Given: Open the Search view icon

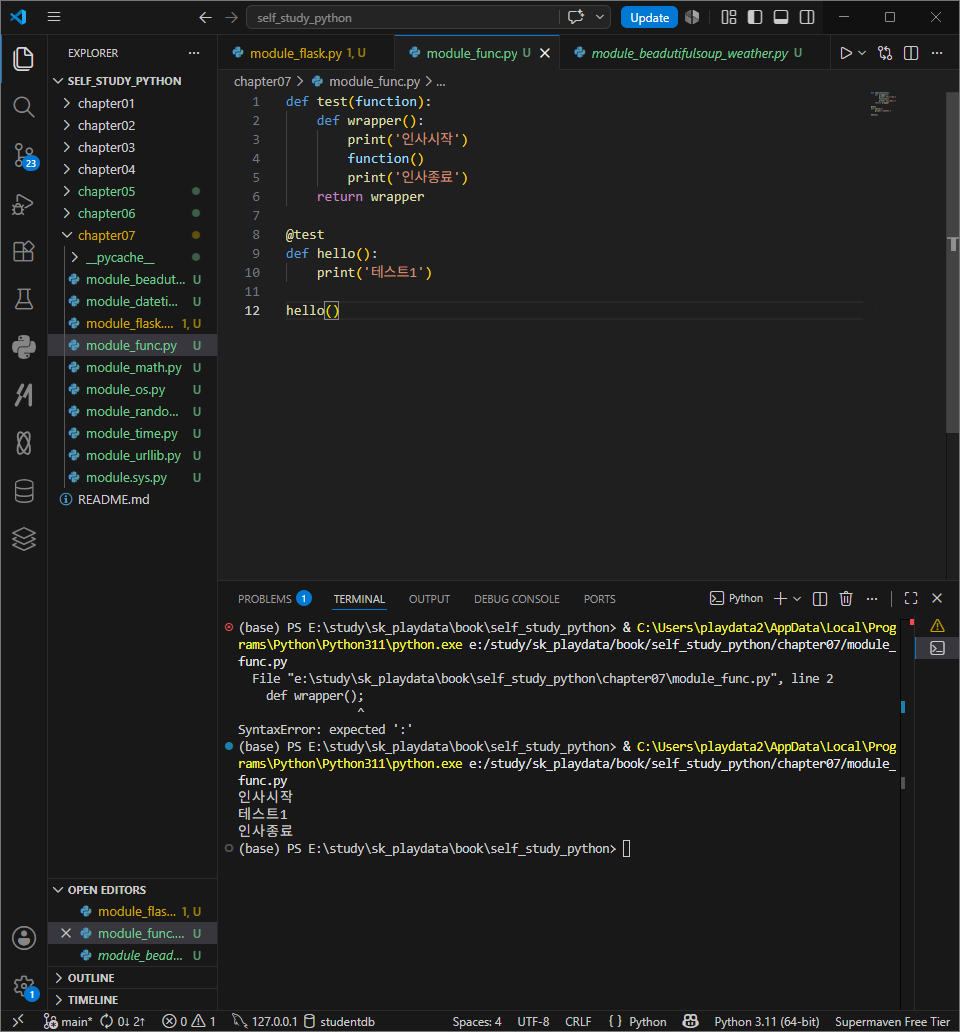Looking at the screenshot, I should pos(24,107).
